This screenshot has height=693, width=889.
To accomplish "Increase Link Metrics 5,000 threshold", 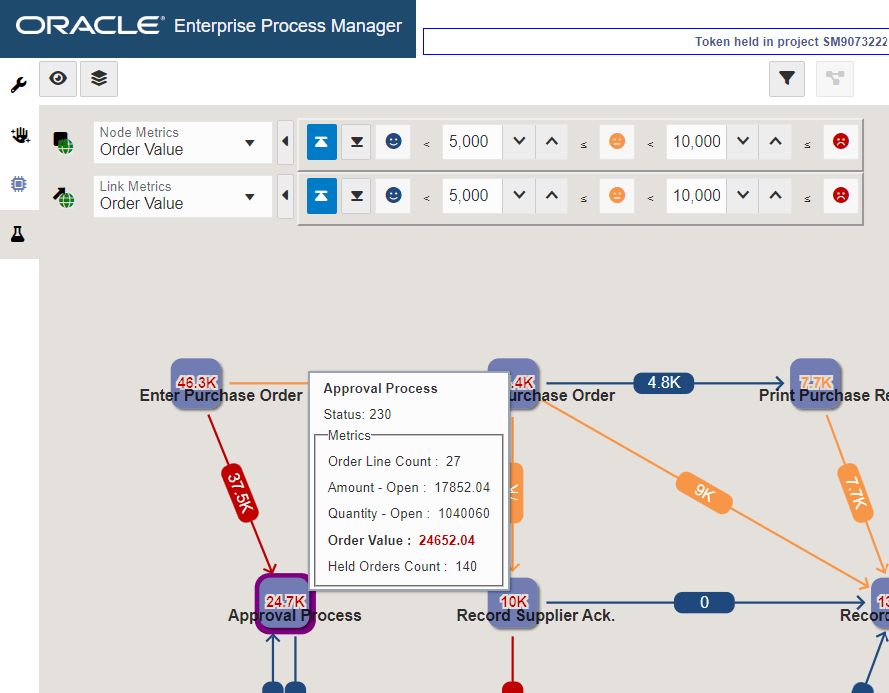I will pyautogui.click(x=552, y=196).
